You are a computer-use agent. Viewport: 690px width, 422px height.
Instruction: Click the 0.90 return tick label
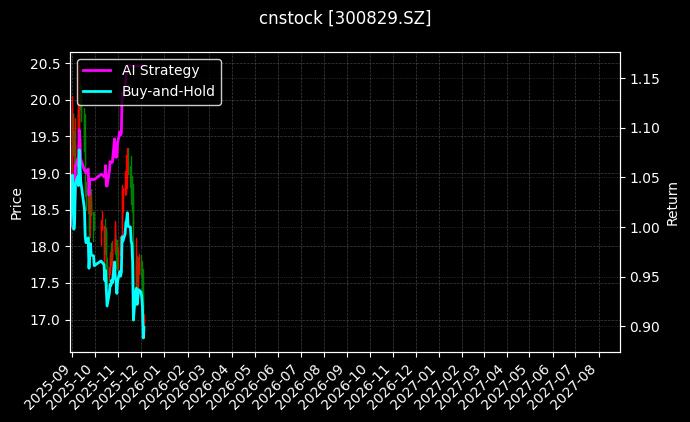[x=645, y=327]
